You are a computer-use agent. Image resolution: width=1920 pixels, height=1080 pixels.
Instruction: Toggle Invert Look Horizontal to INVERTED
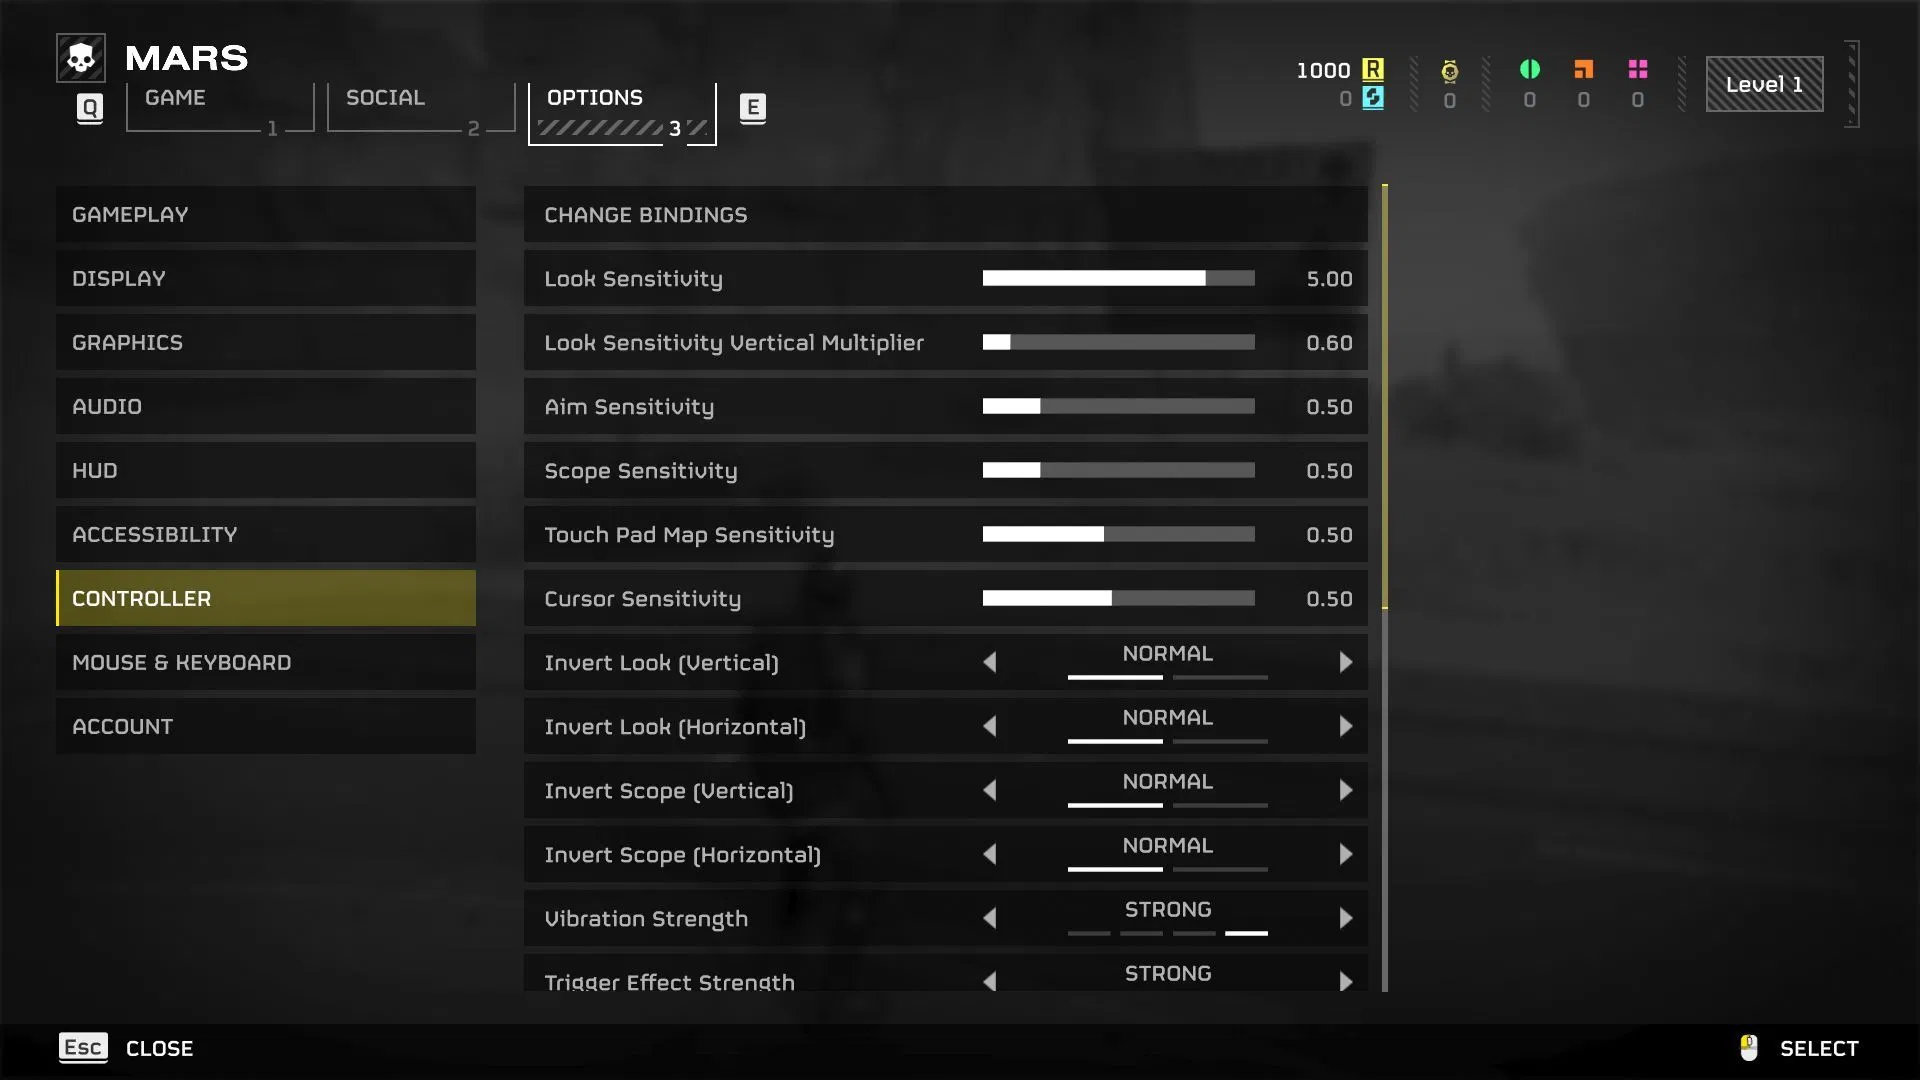point(1344,725)
